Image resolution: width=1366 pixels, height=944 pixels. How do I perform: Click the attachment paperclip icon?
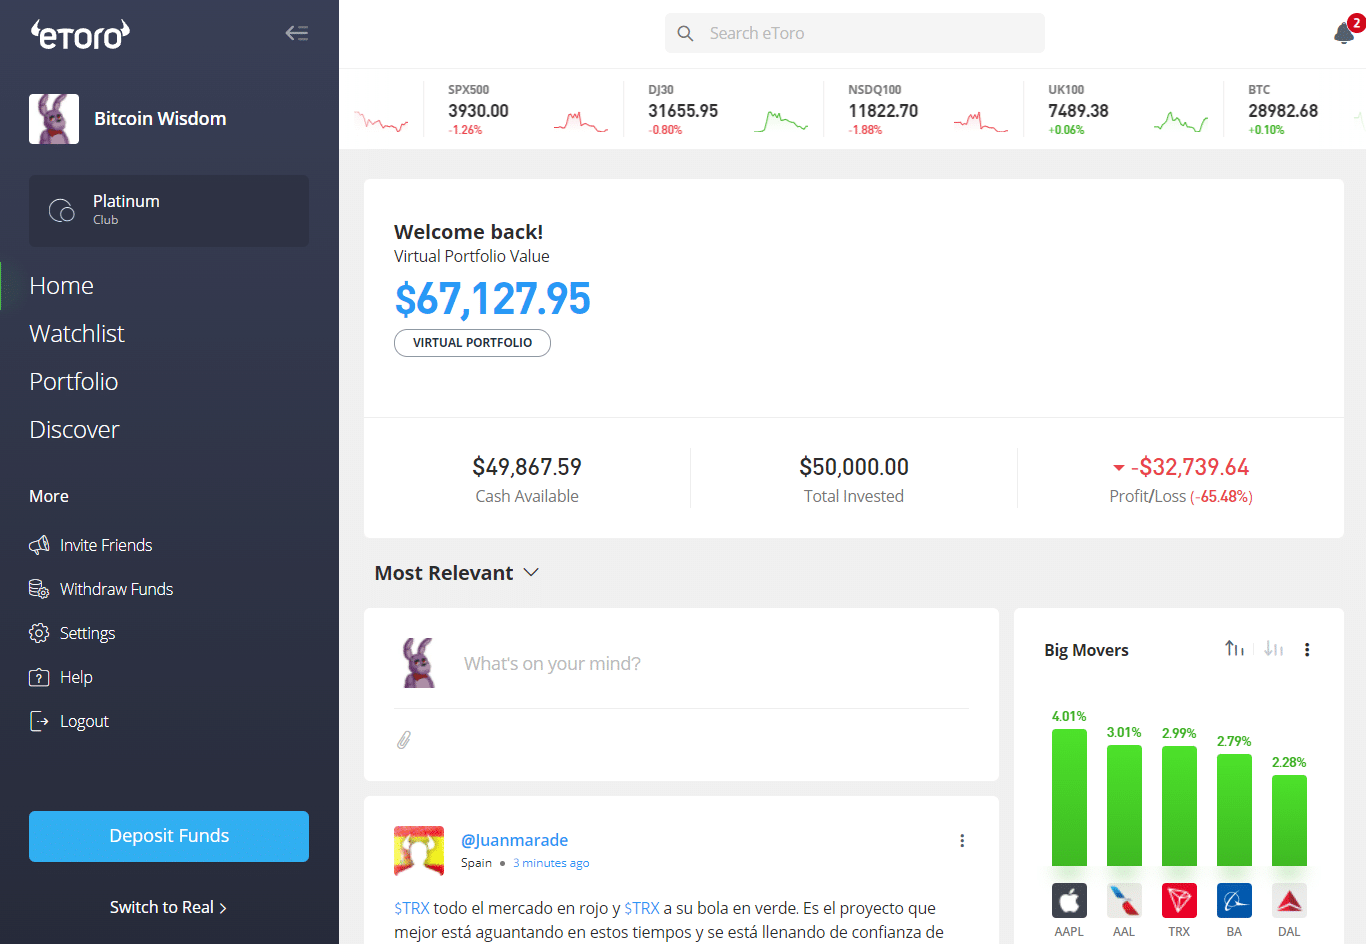point(404,740)
